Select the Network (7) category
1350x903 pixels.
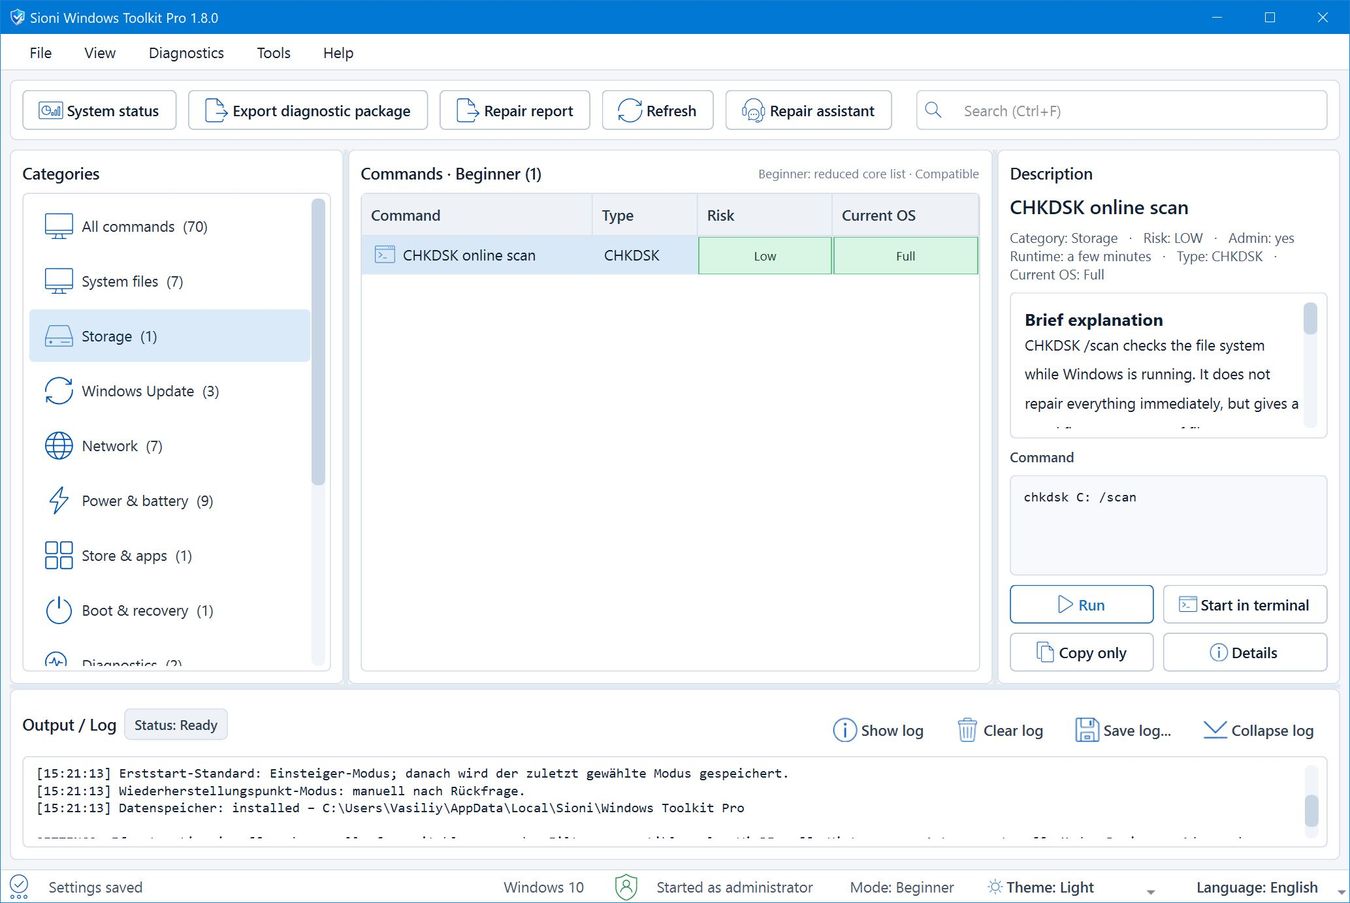(x=170, y=446)
